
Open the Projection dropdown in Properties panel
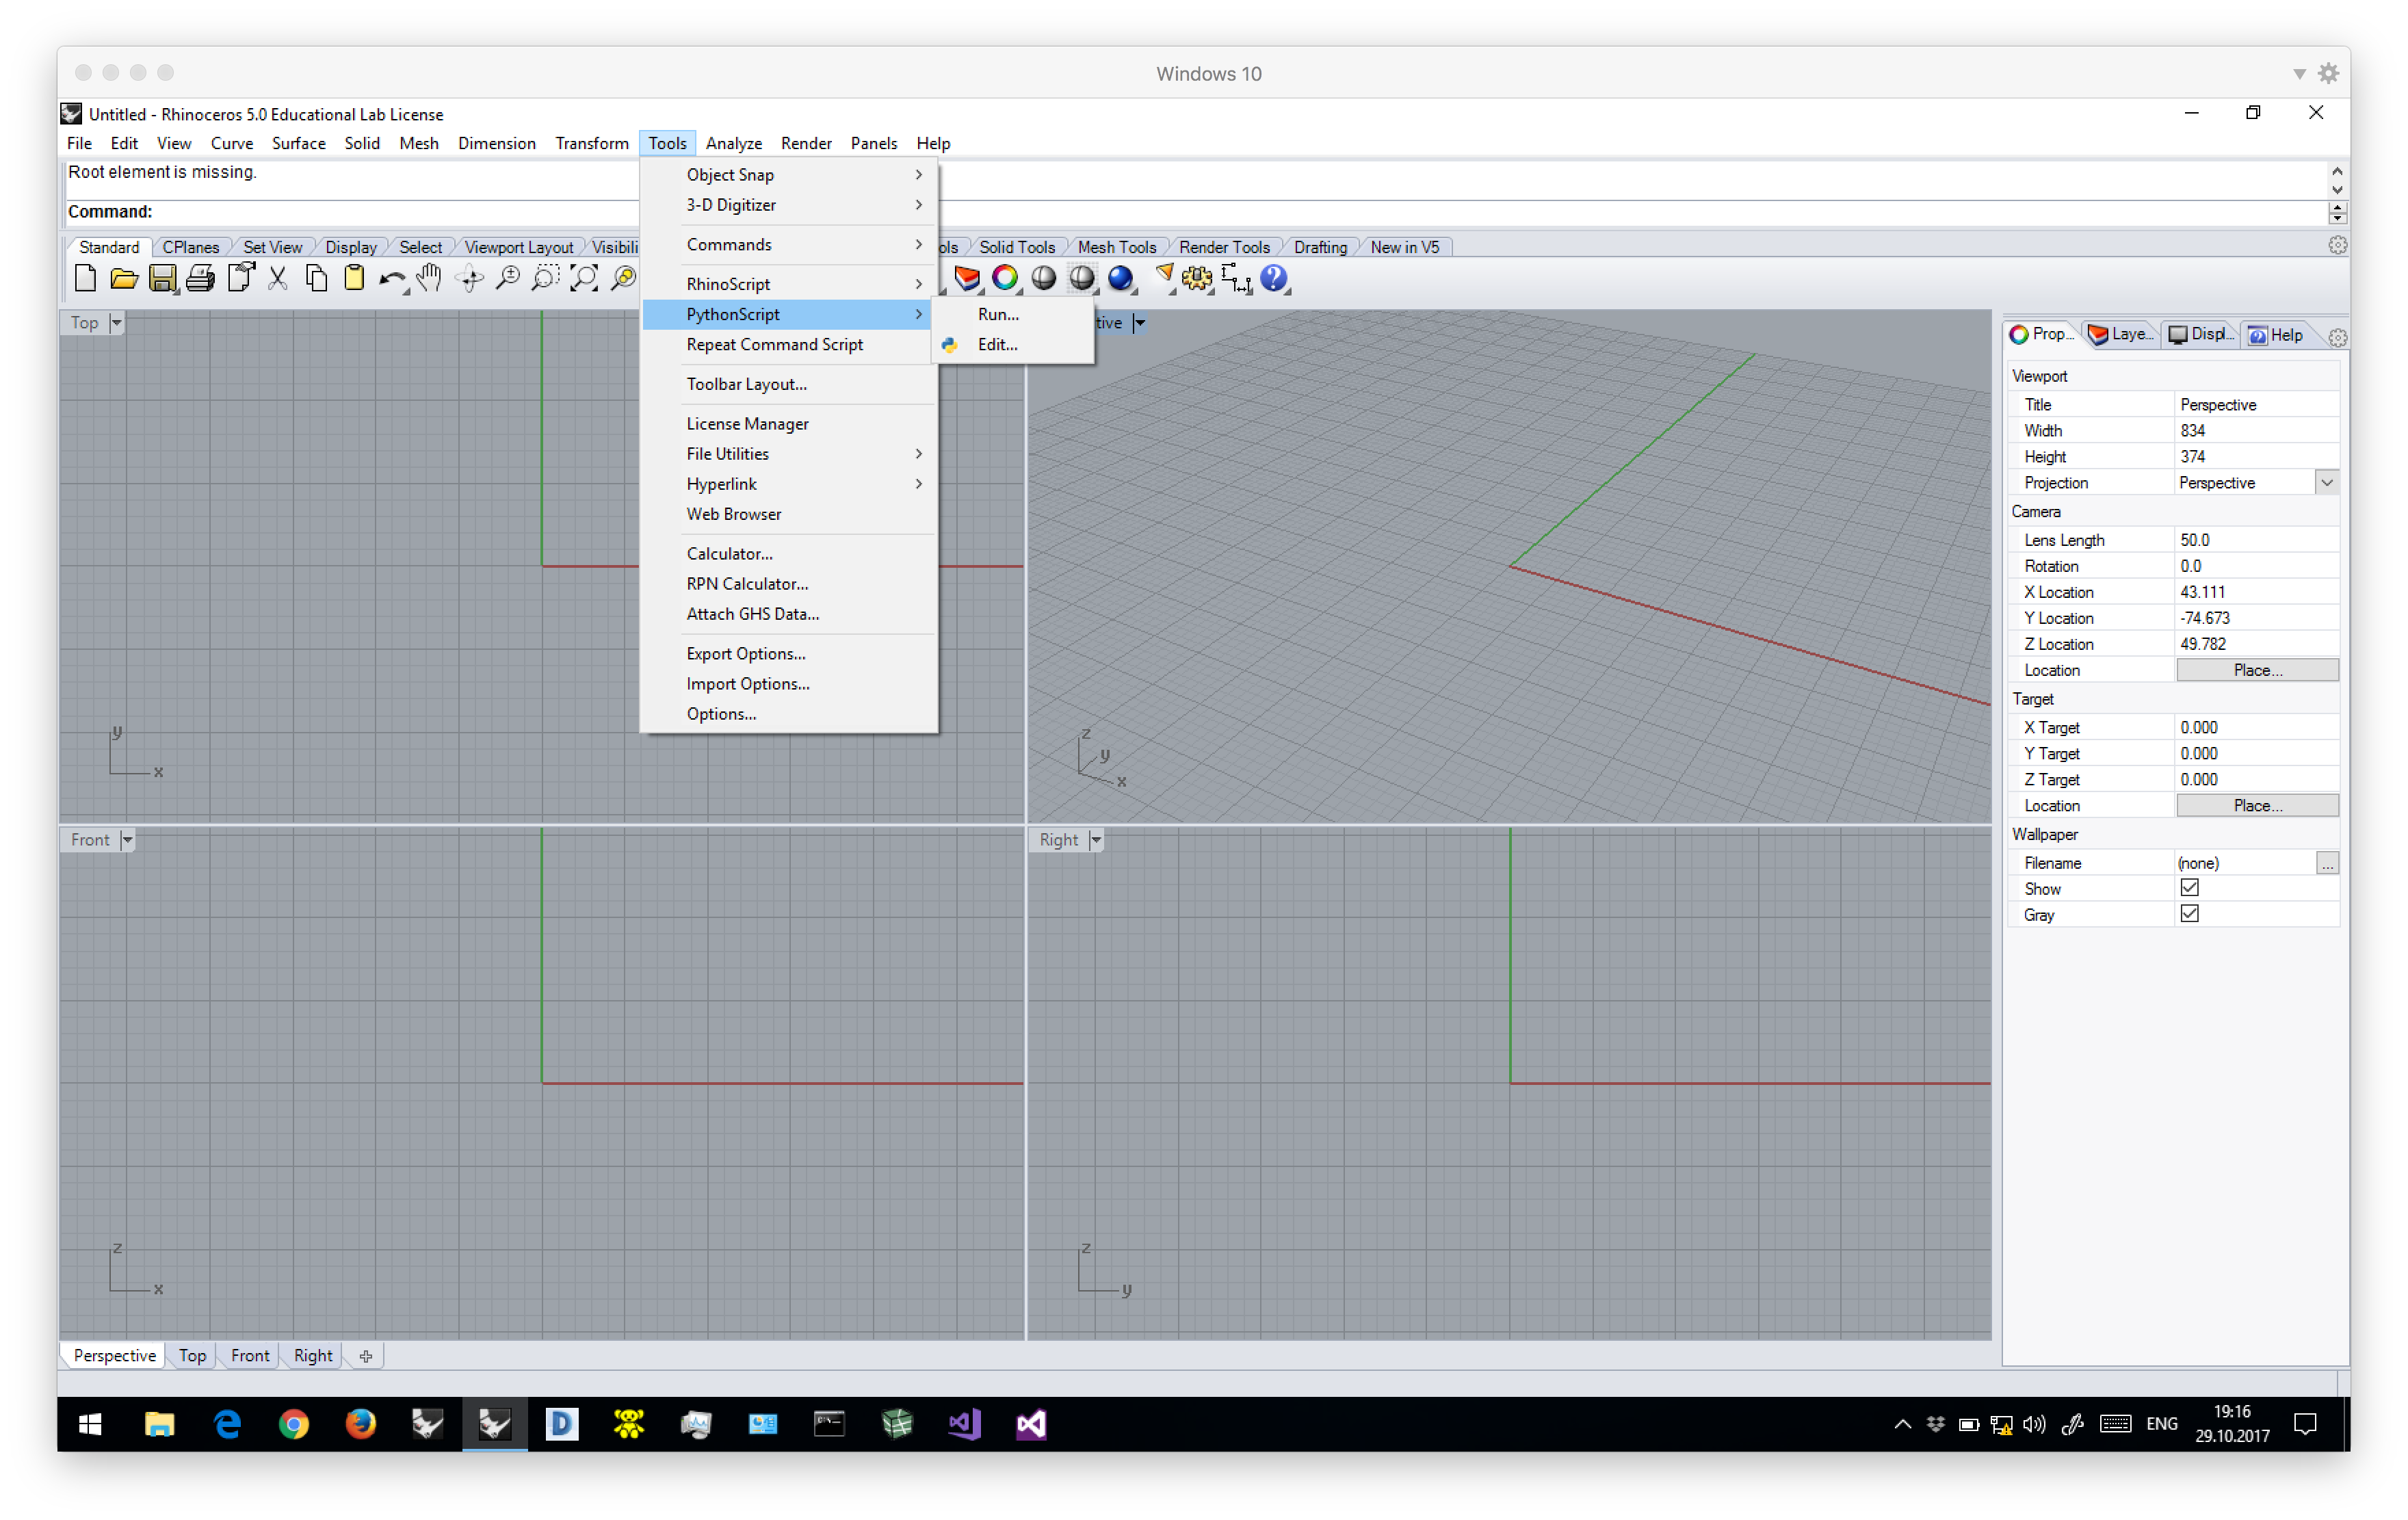point(2327,483)
